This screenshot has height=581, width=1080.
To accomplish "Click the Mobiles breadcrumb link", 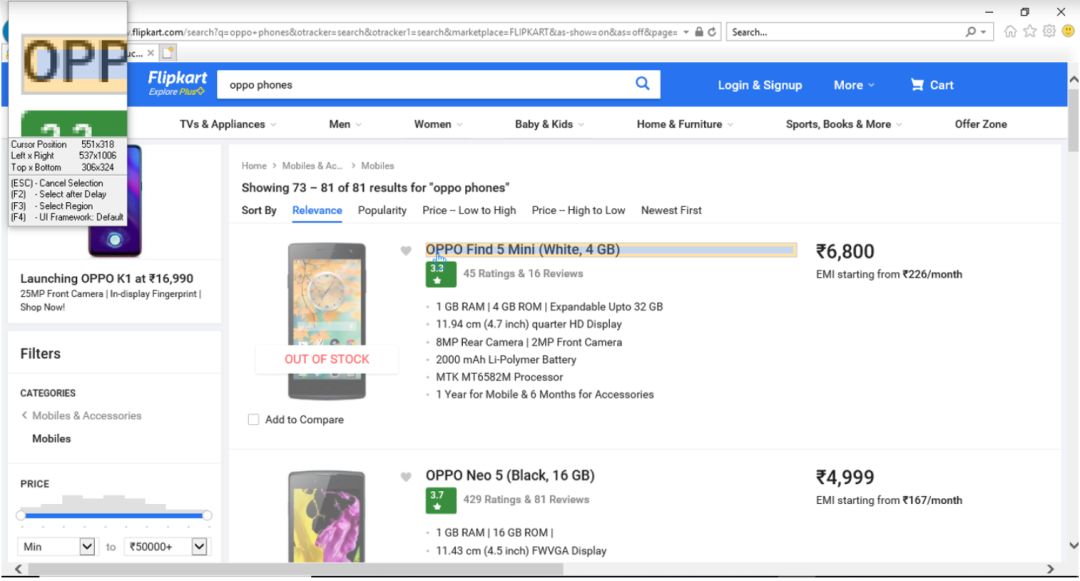I will pyautogui.click(x=377, y=166).
